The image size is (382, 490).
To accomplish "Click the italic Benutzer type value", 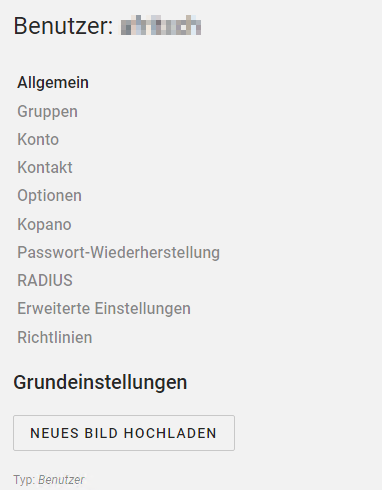I will click(x=61, y=480).
